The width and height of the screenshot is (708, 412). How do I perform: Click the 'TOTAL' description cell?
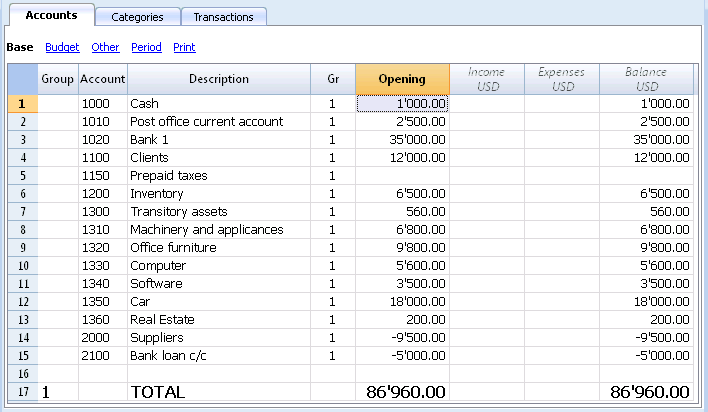[x=219, y=392]
